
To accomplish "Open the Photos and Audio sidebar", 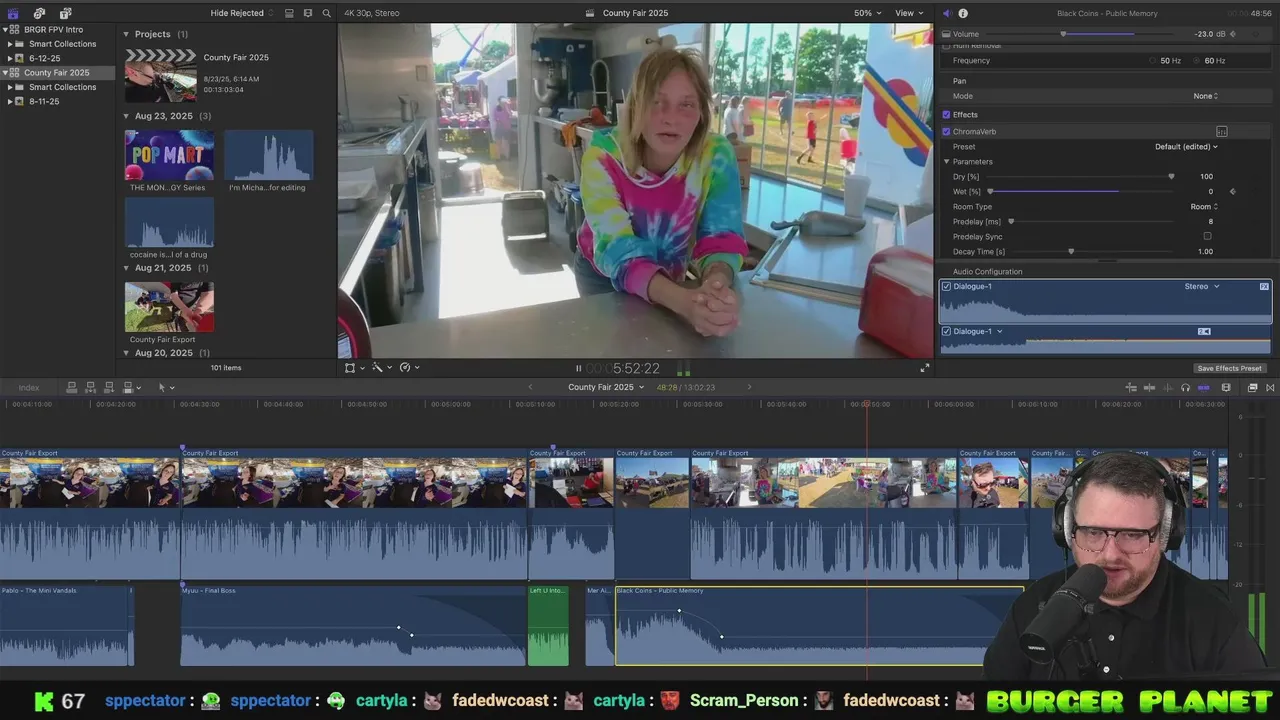I will coord(39,13).
